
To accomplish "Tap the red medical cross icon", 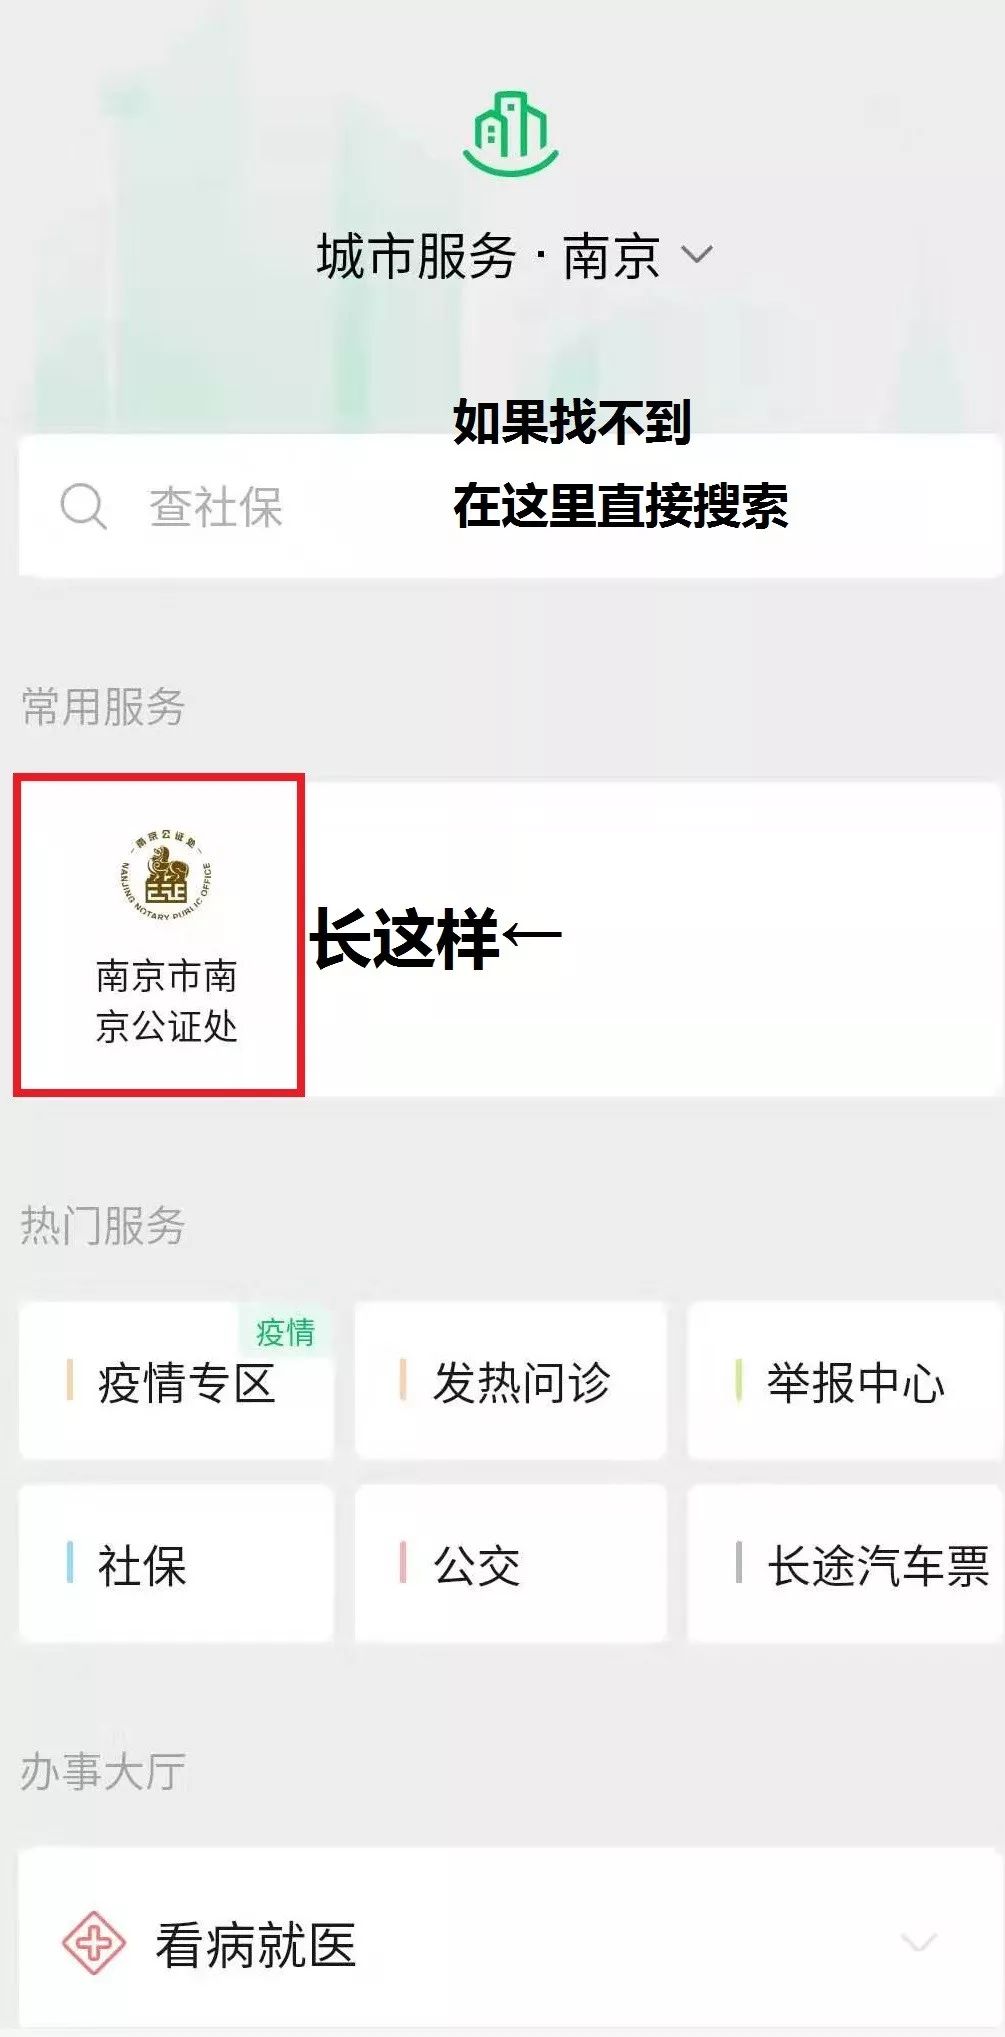I will pos(94,1942).
